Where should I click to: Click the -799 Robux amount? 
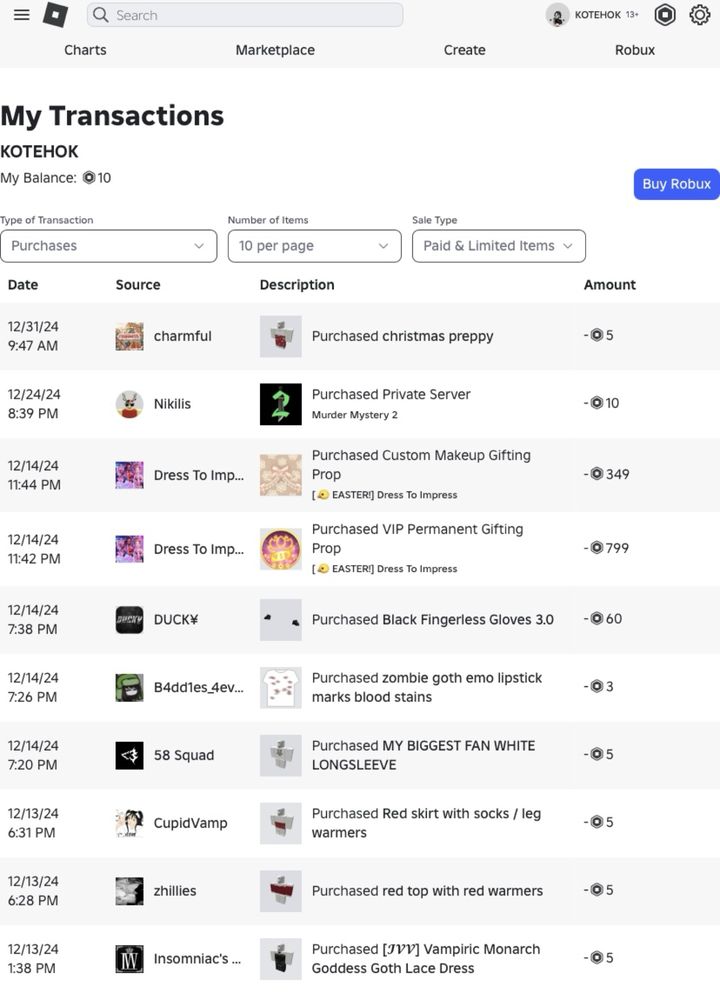[606, 548]
